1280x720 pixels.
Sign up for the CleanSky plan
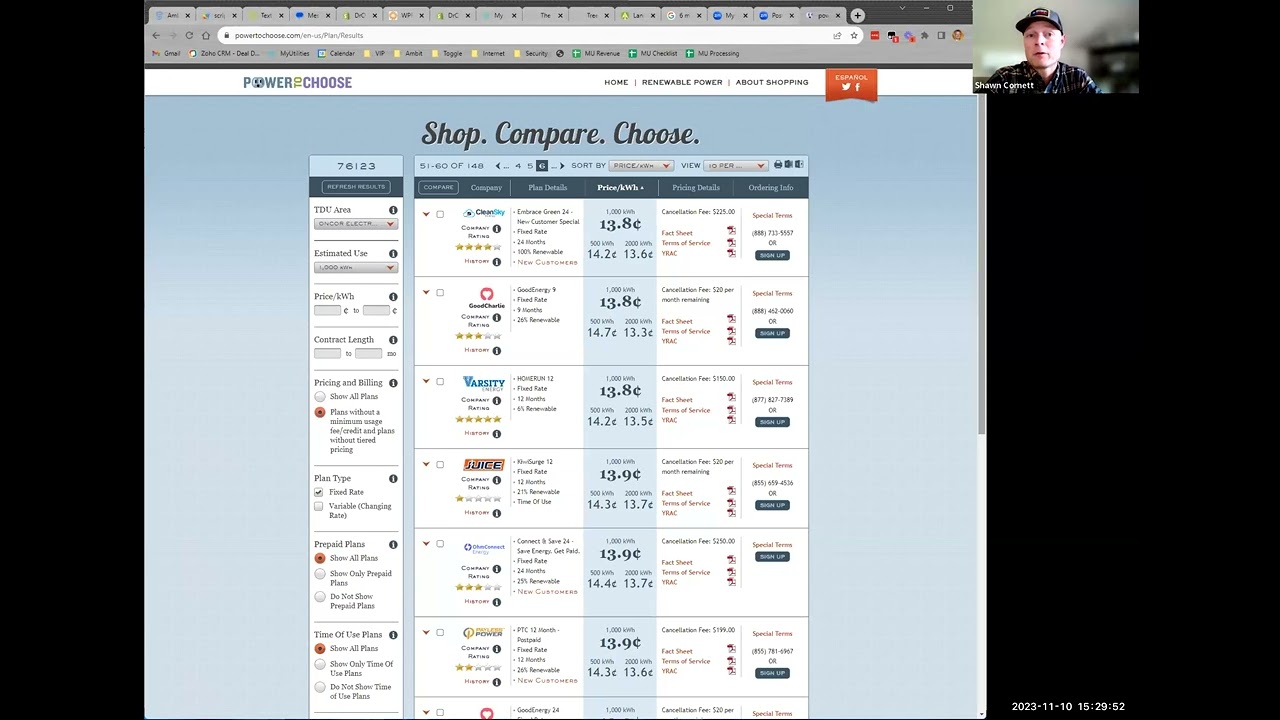click(772, 255)
